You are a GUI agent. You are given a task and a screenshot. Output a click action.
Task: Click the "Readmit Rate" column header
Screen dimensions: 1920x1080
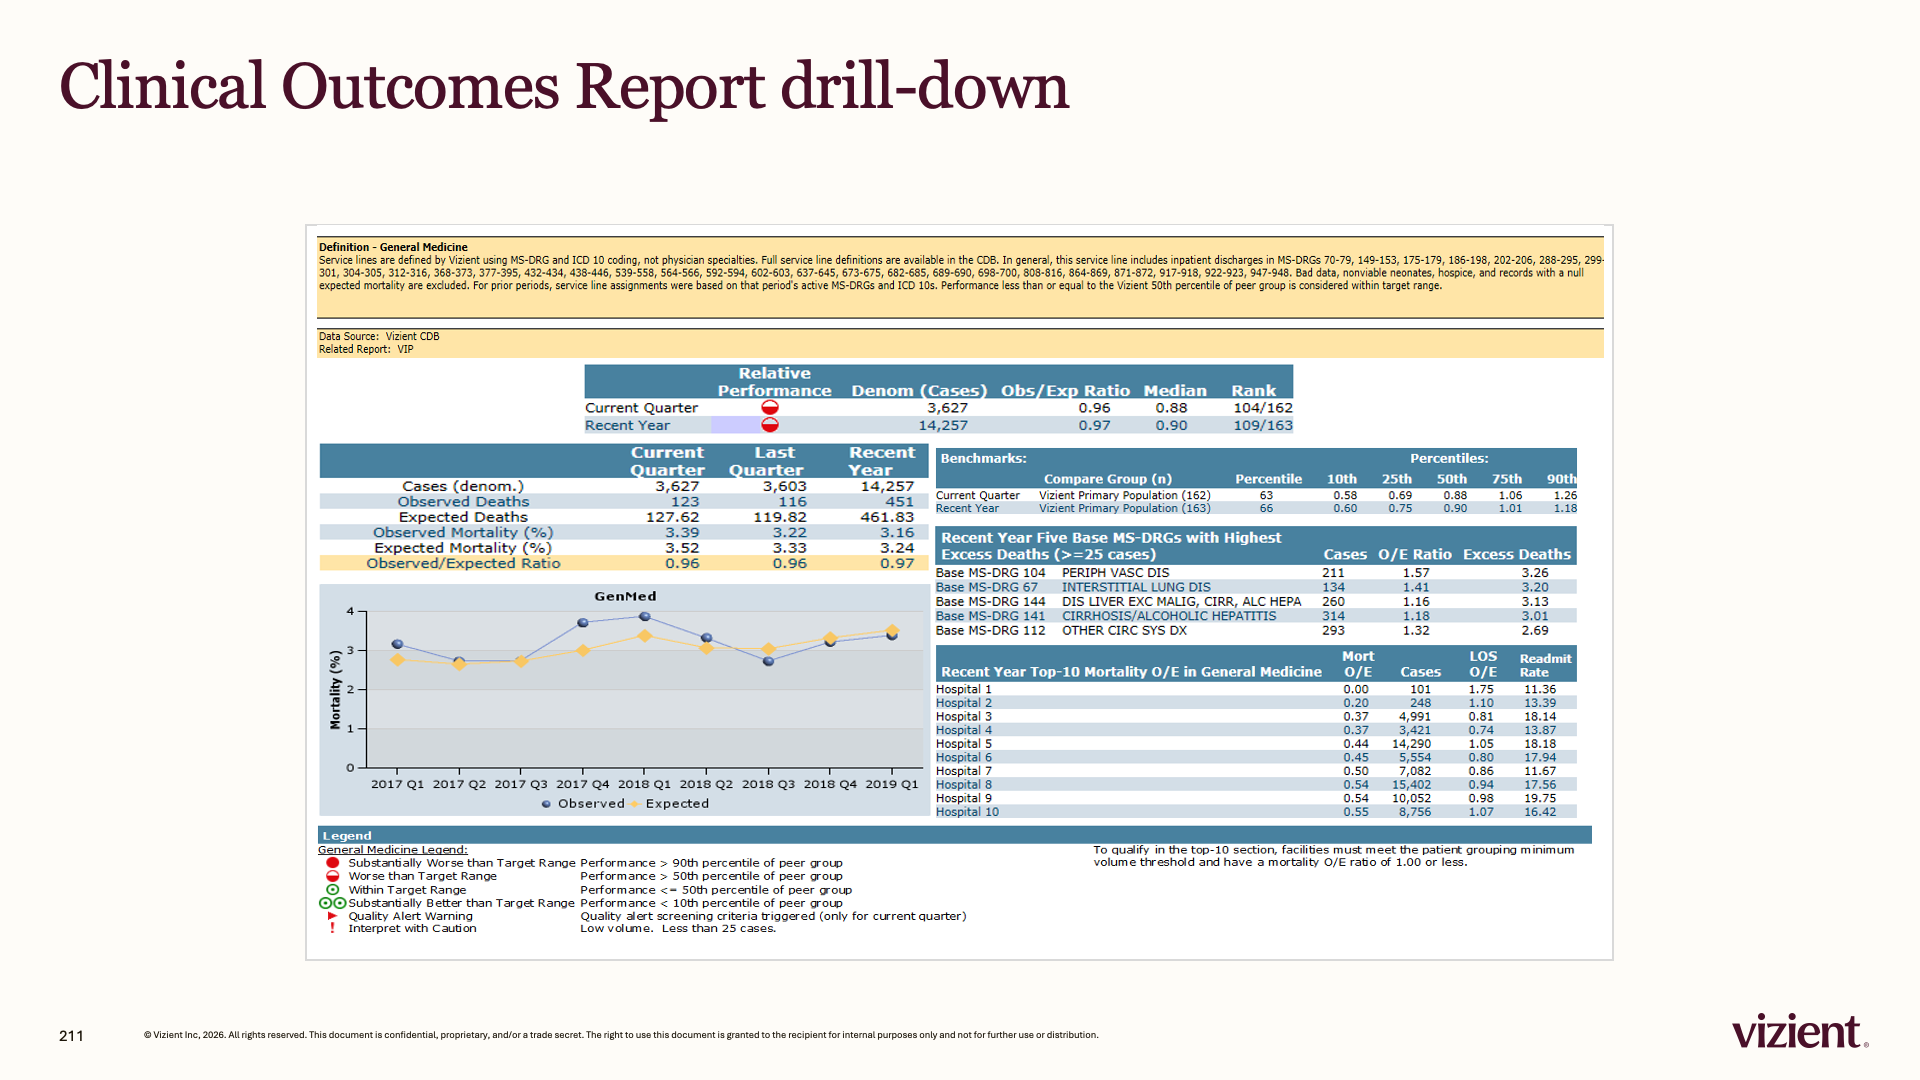[x=1545, y=666]
